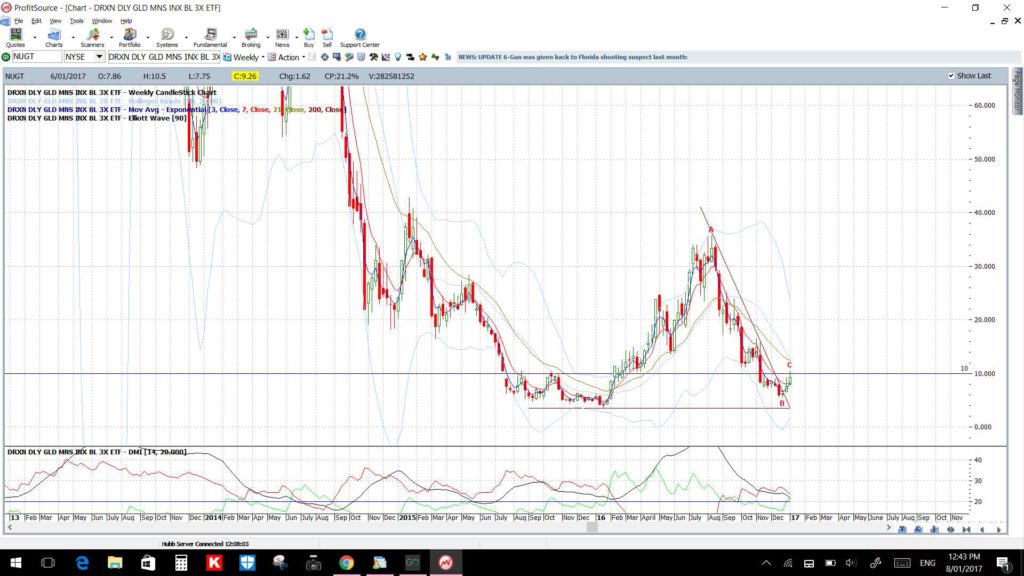Screen dimensions: 1024x576
Task: Expand the Quotes dropdown arrow
Action: pos(35,37)
